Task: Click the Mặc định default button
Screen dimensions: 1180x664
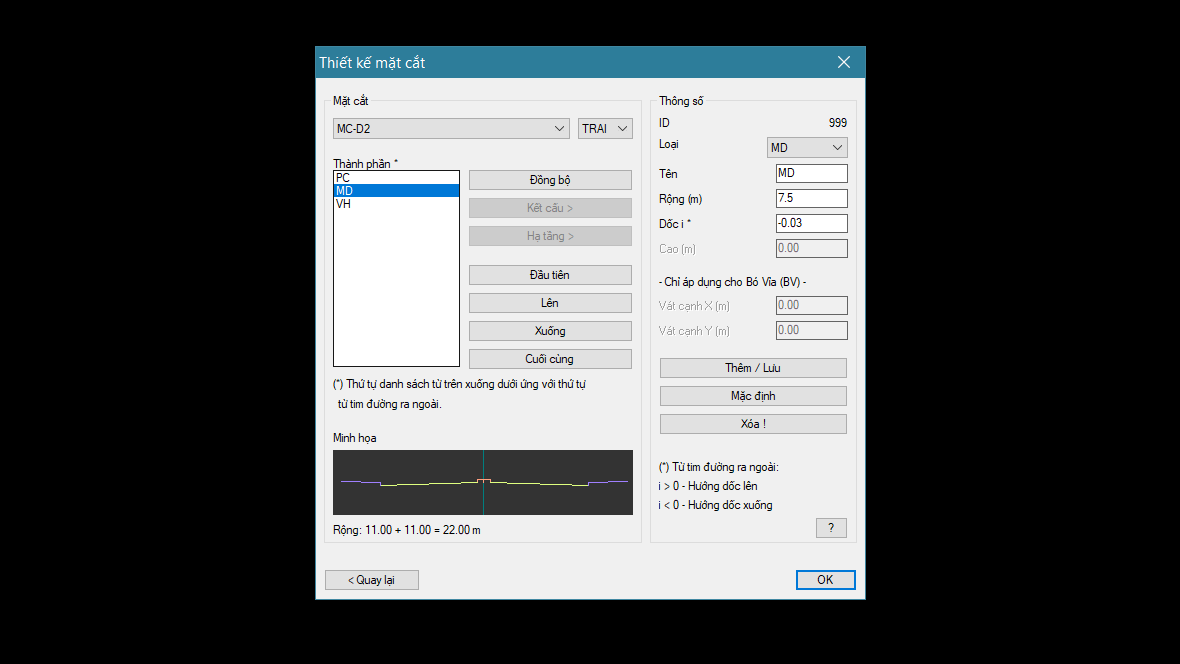Action: tap(753, 396)
